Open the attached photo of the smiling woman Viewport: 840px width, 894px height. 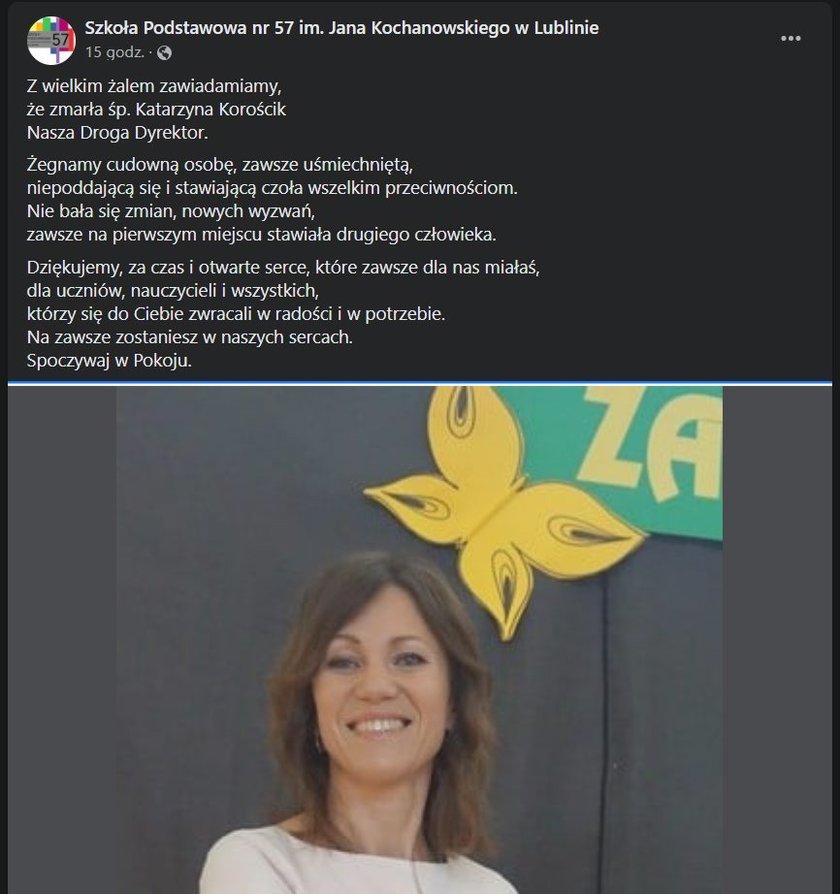point(420,640)
